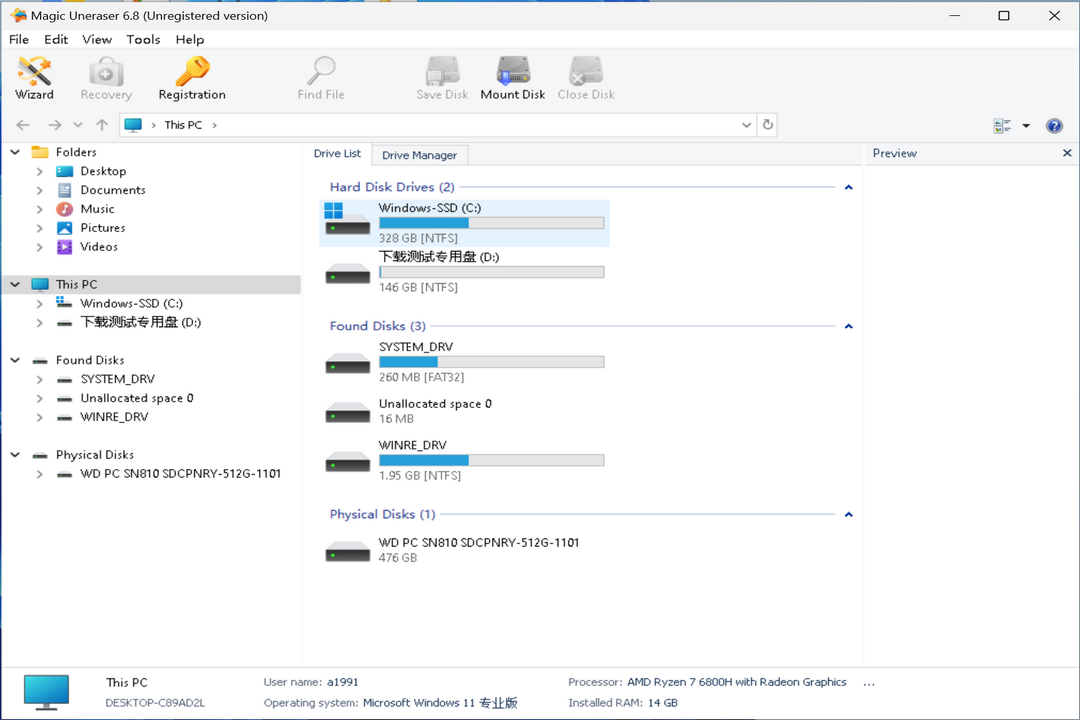Expand WD PC SN810 tree node
Screen dimensions: 1080x720
(x=39, y=474)
